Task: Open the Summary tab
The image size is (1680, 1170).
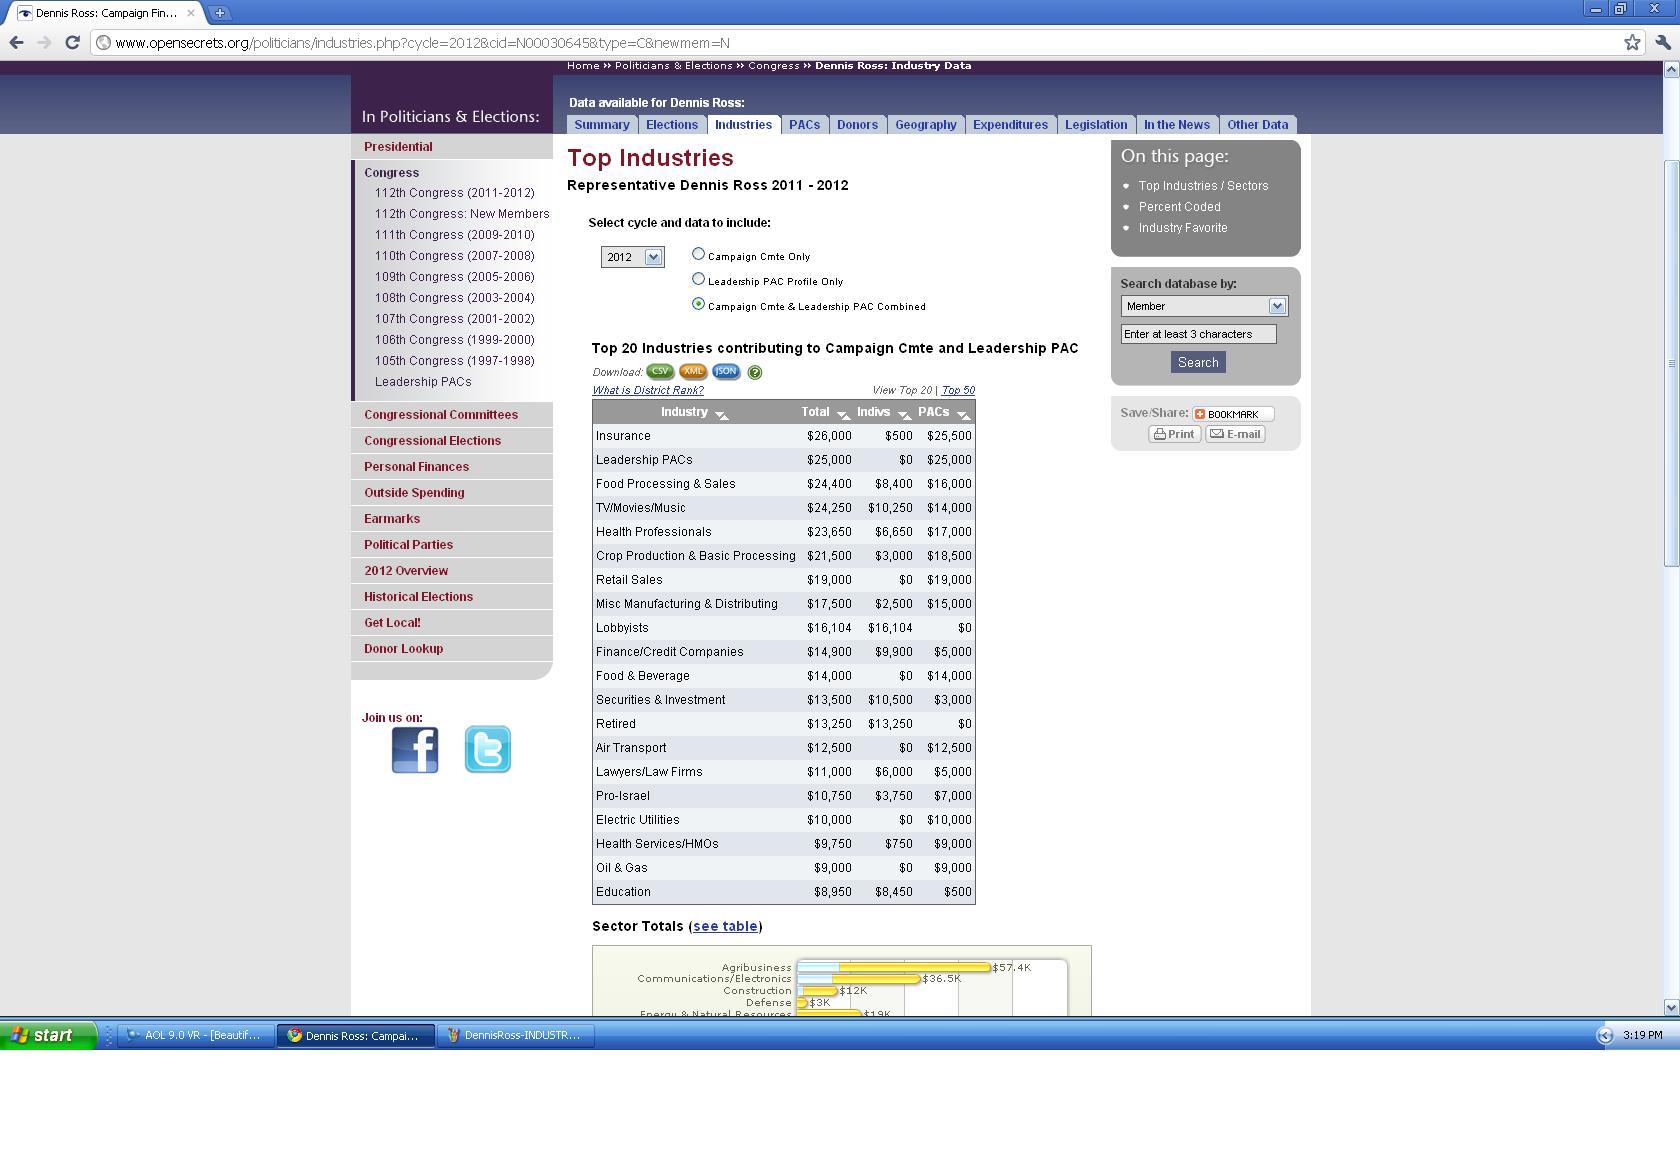Action: (x=602, y=125)
